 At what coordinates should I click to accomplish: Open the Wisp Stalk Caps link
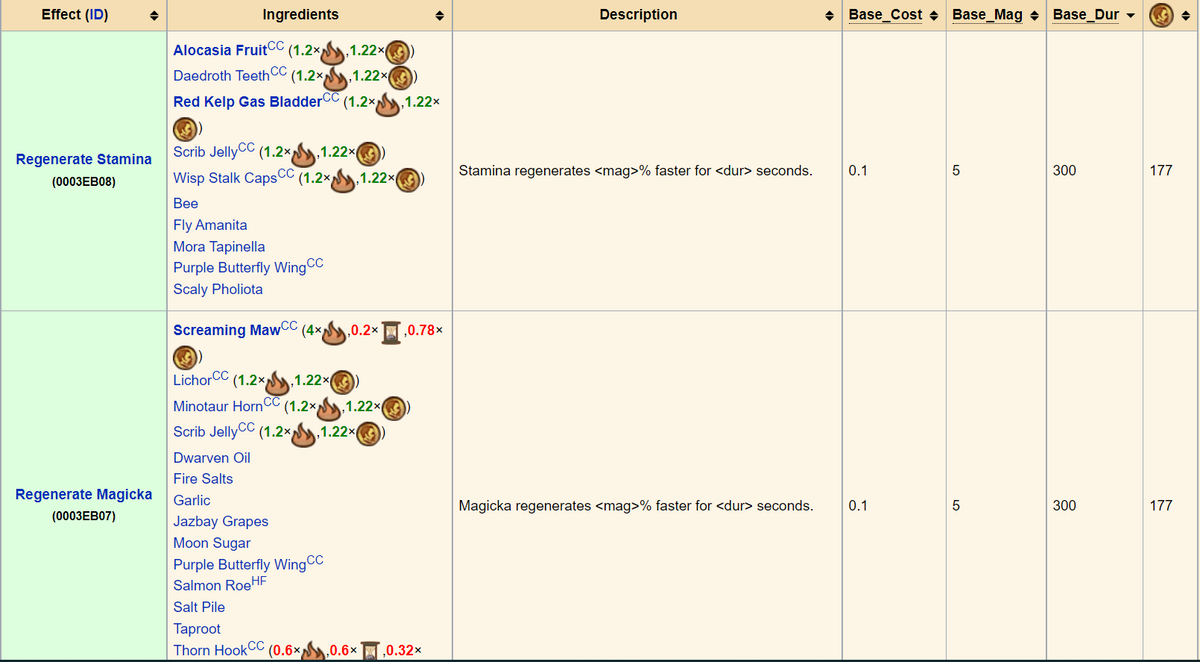coord(225,178)
